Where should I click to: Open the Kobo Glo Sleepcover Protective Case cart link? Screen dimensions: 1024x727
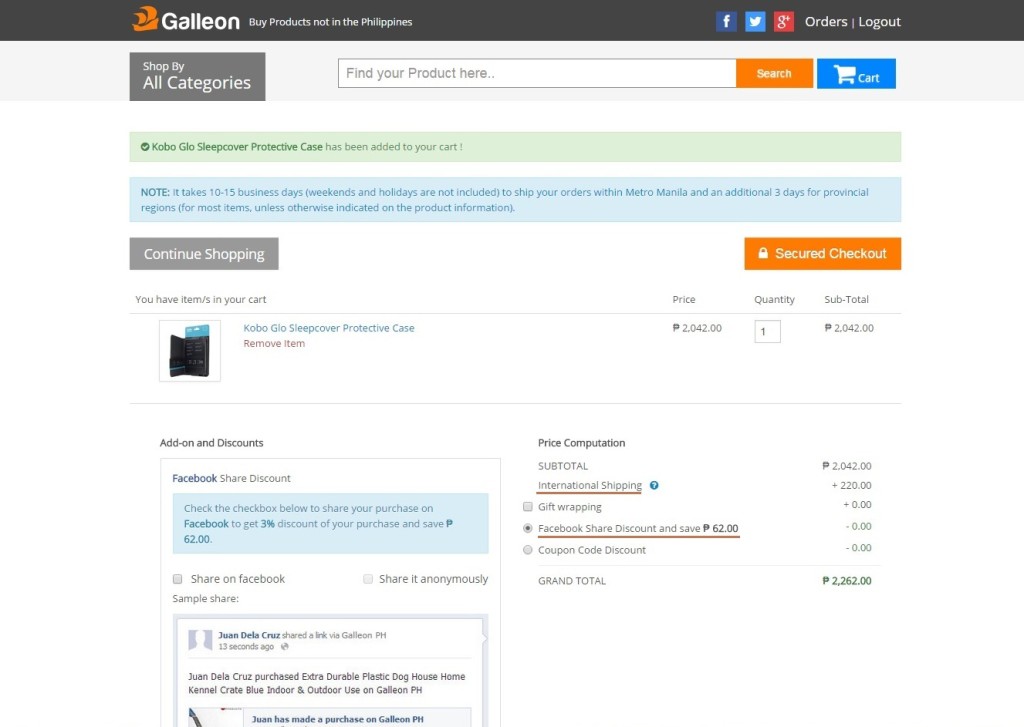tap(328, 328)
